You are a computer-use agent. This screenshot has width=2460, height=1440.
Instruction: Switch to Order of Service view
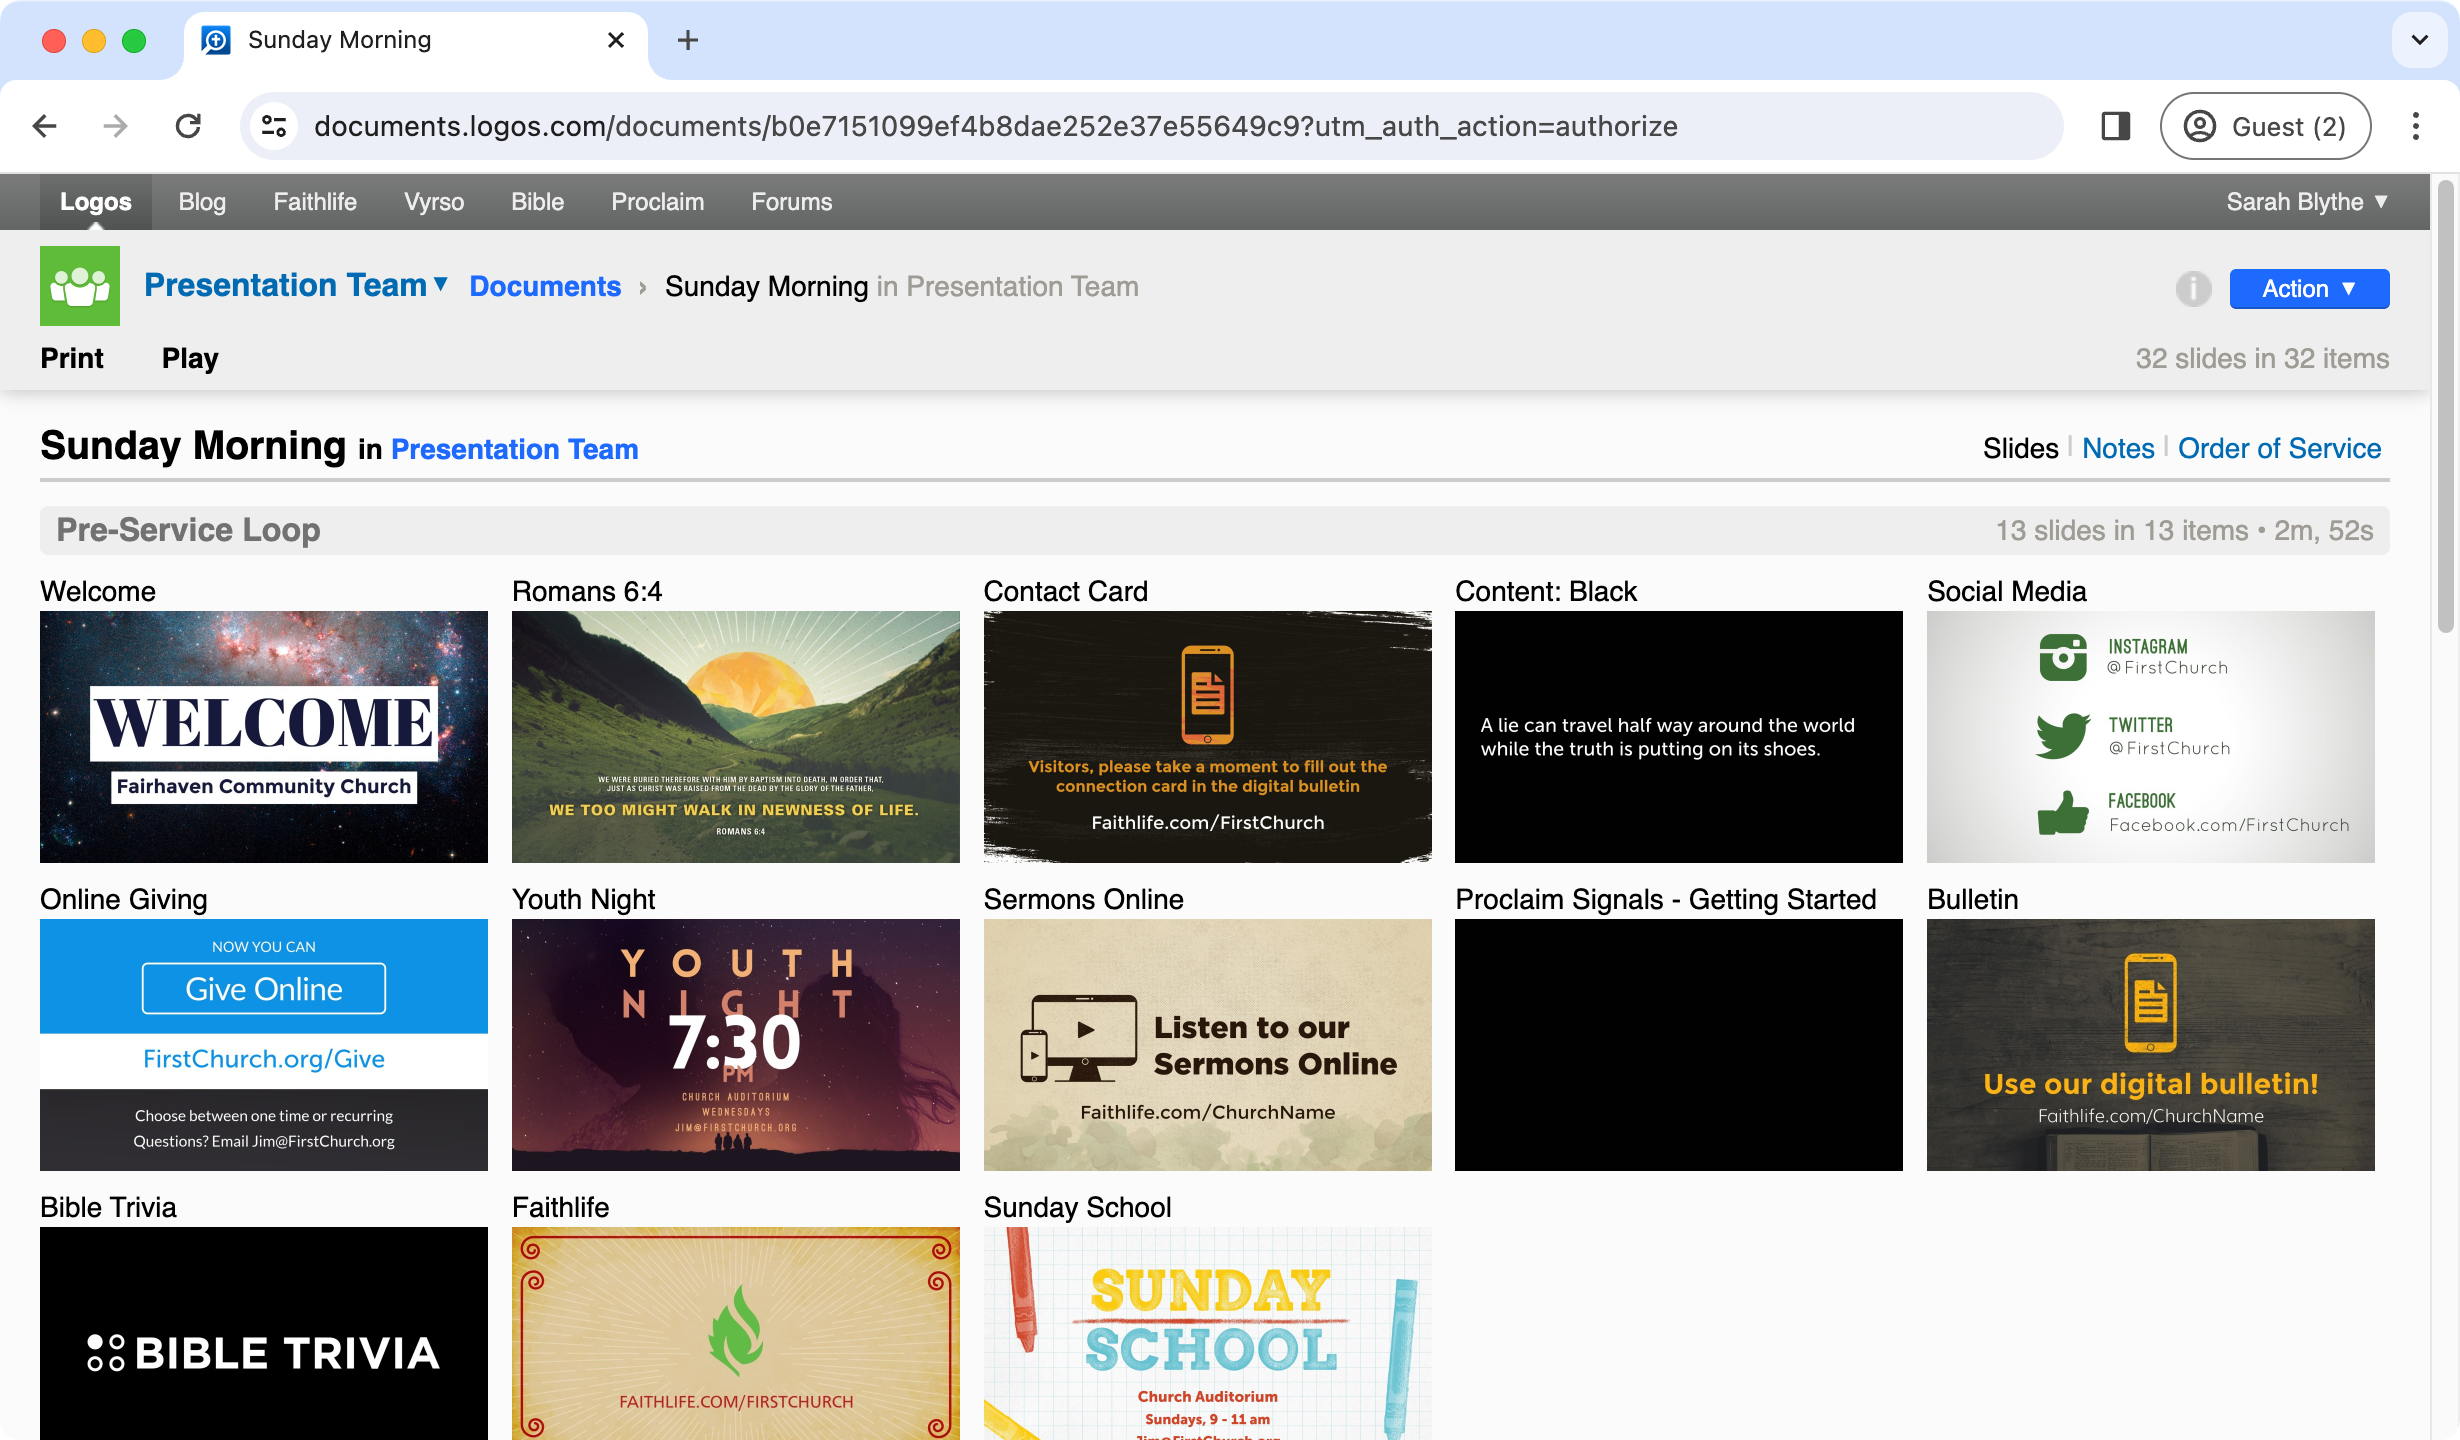coord(2279,448)
